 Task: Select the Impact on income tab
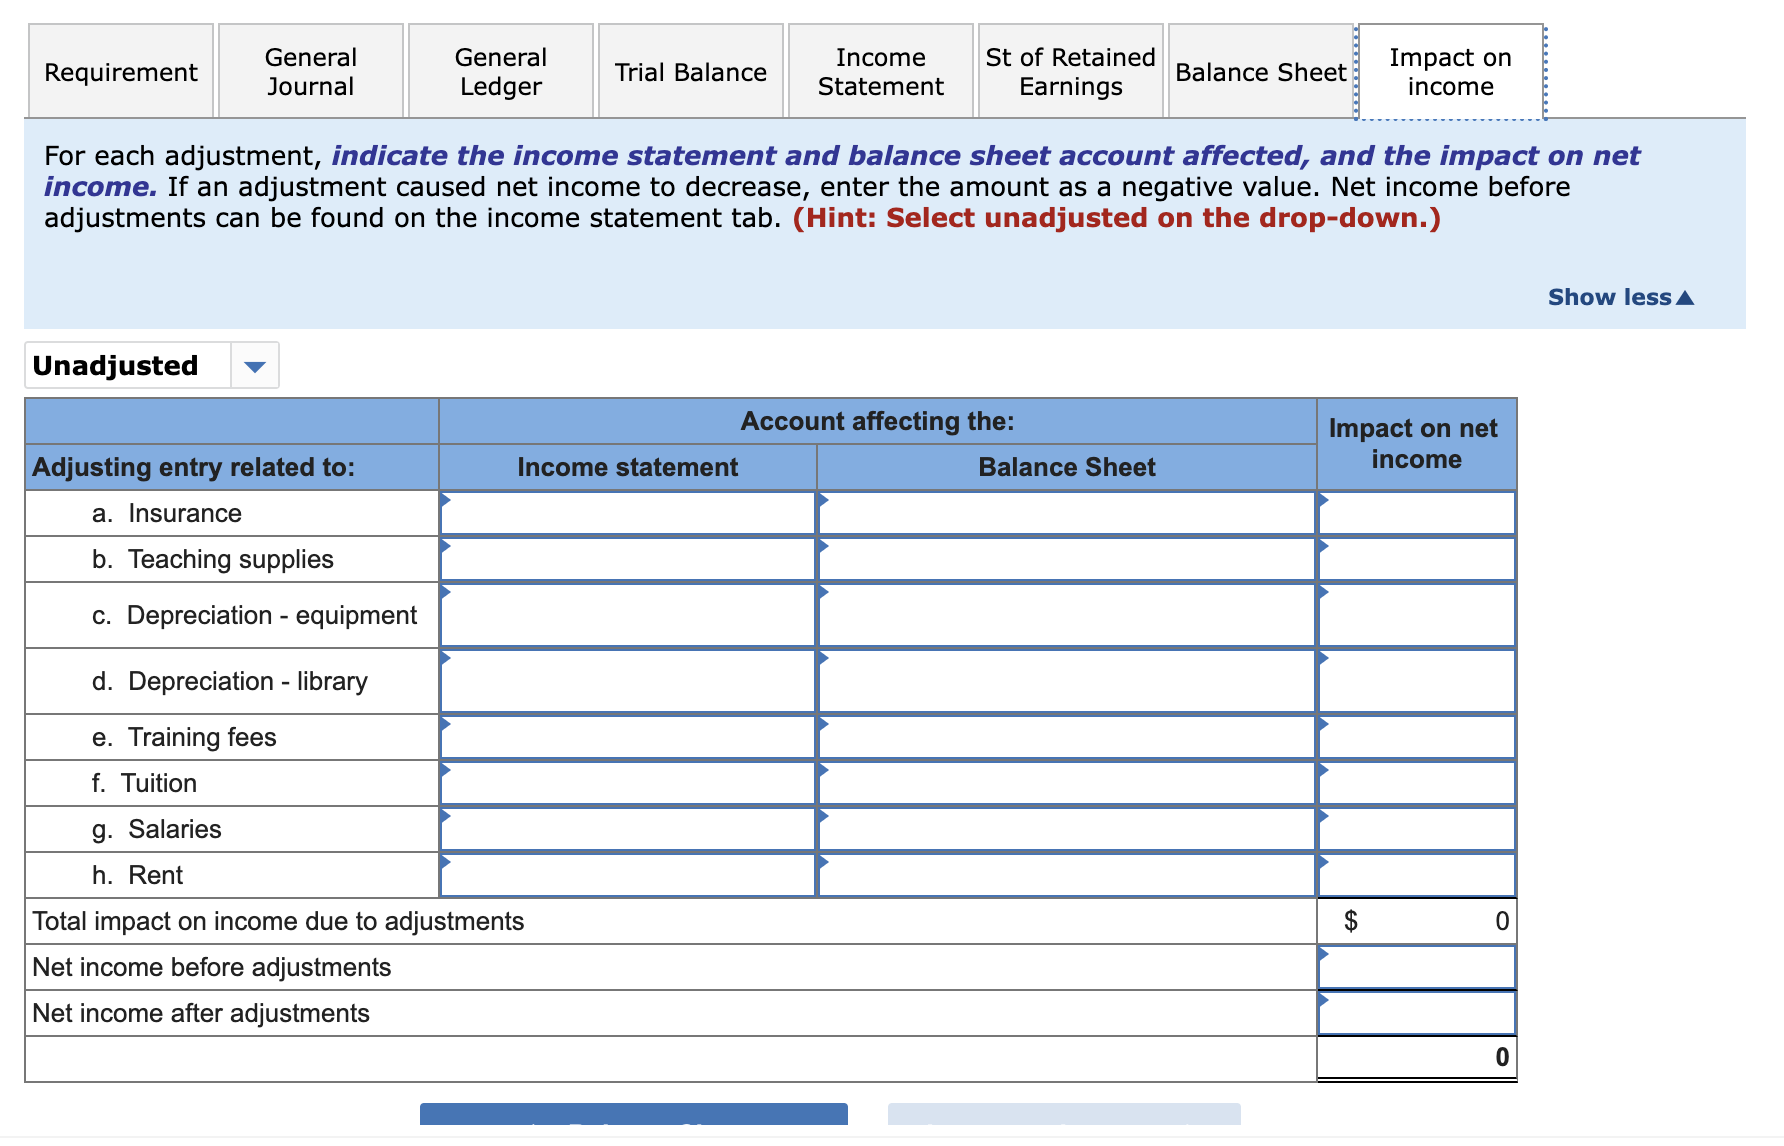tap(1451, 72)
